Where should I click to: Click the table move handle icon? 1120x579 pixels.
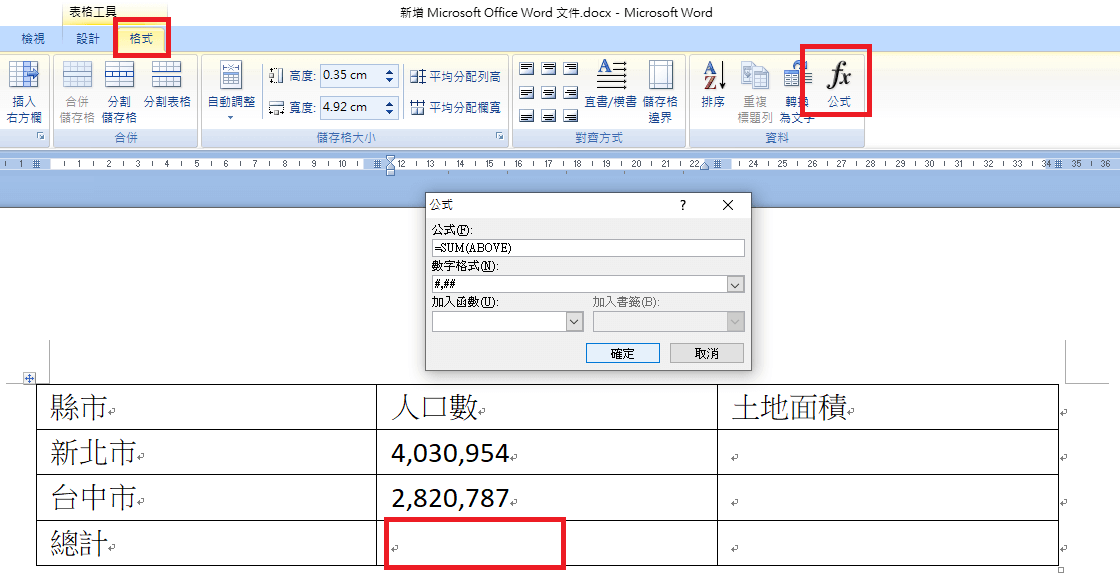(29, 378)
